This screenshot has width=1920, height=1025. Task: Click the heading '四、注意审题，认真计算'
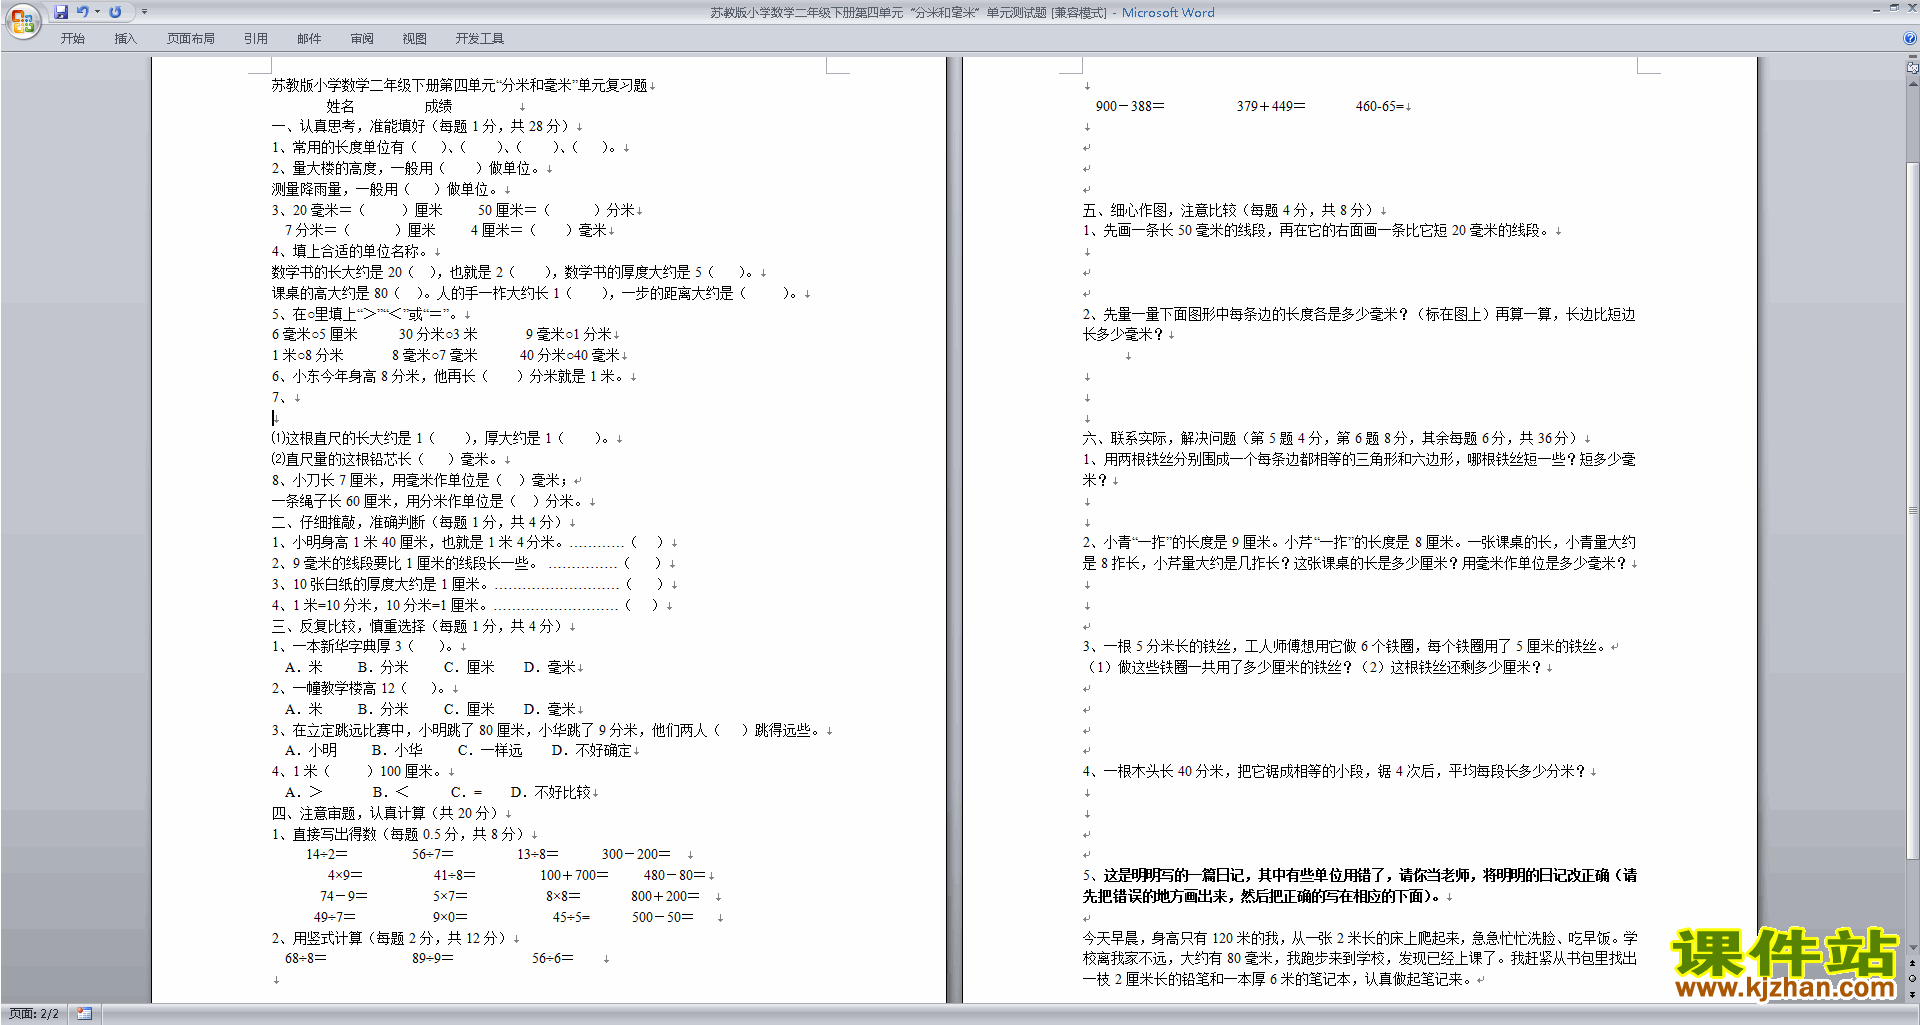[385, 813]
